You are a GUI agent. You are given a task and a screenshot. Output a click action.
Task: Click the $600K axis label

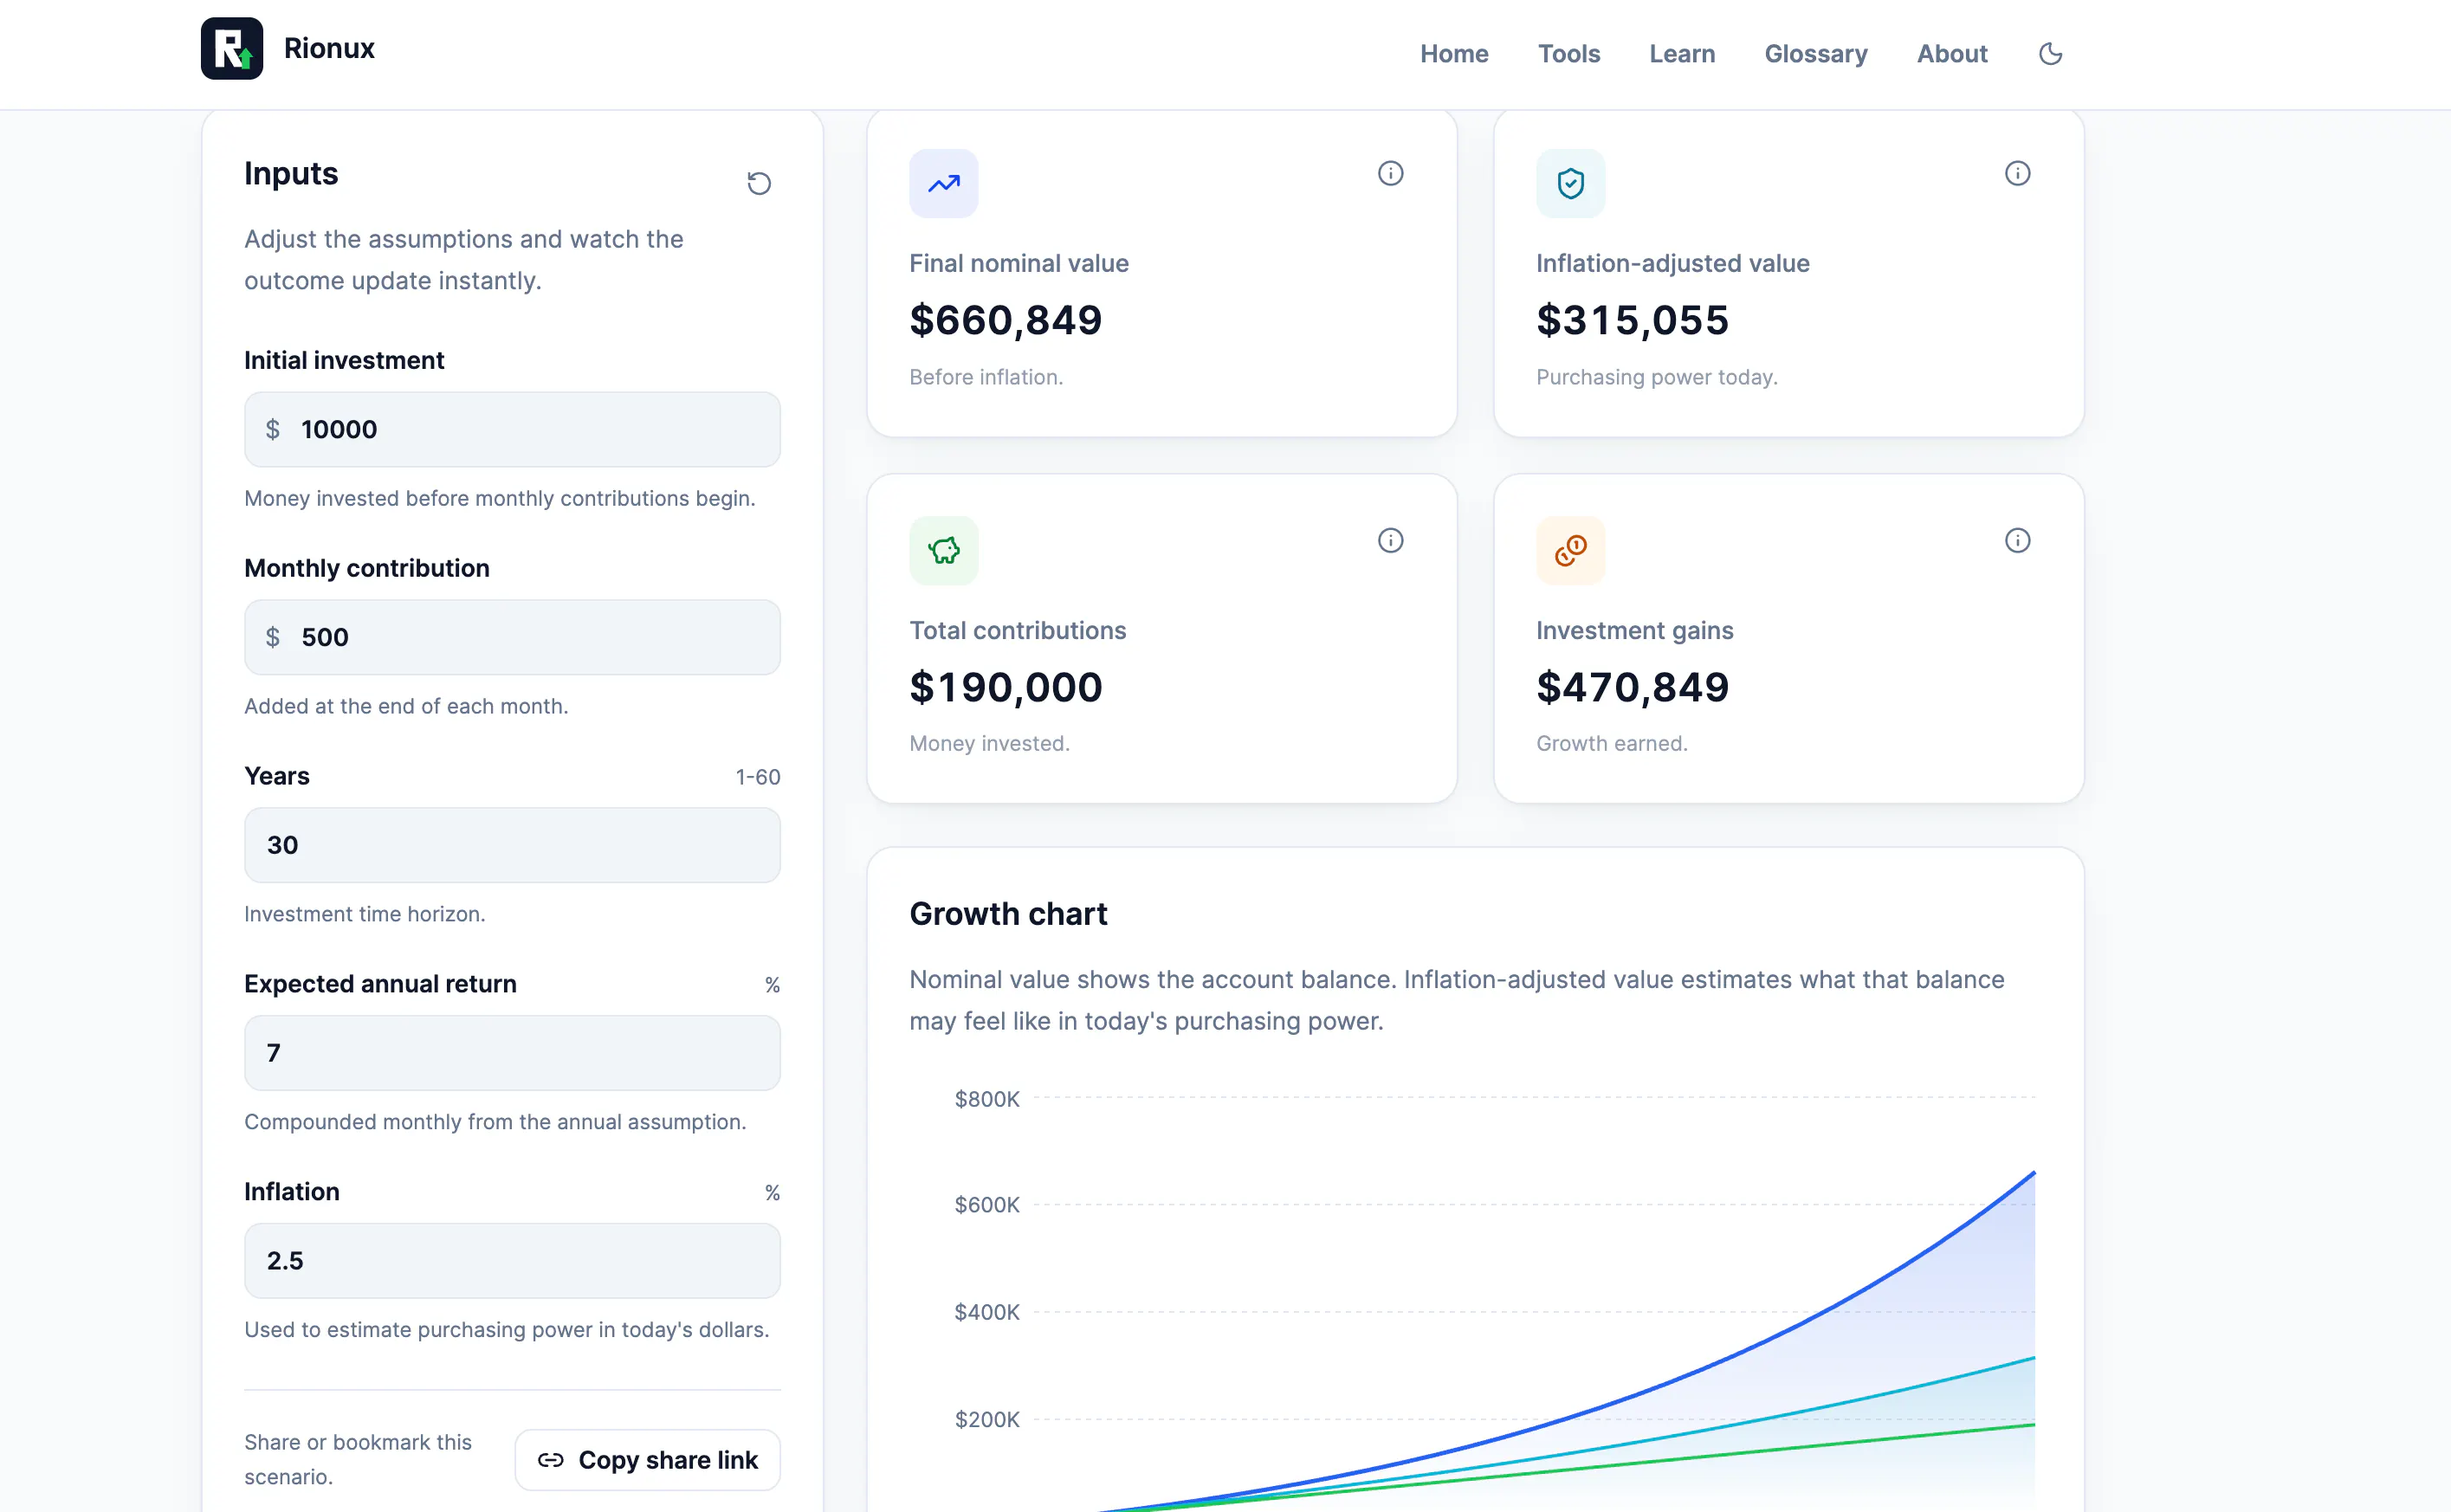[x=986, y=1204]
